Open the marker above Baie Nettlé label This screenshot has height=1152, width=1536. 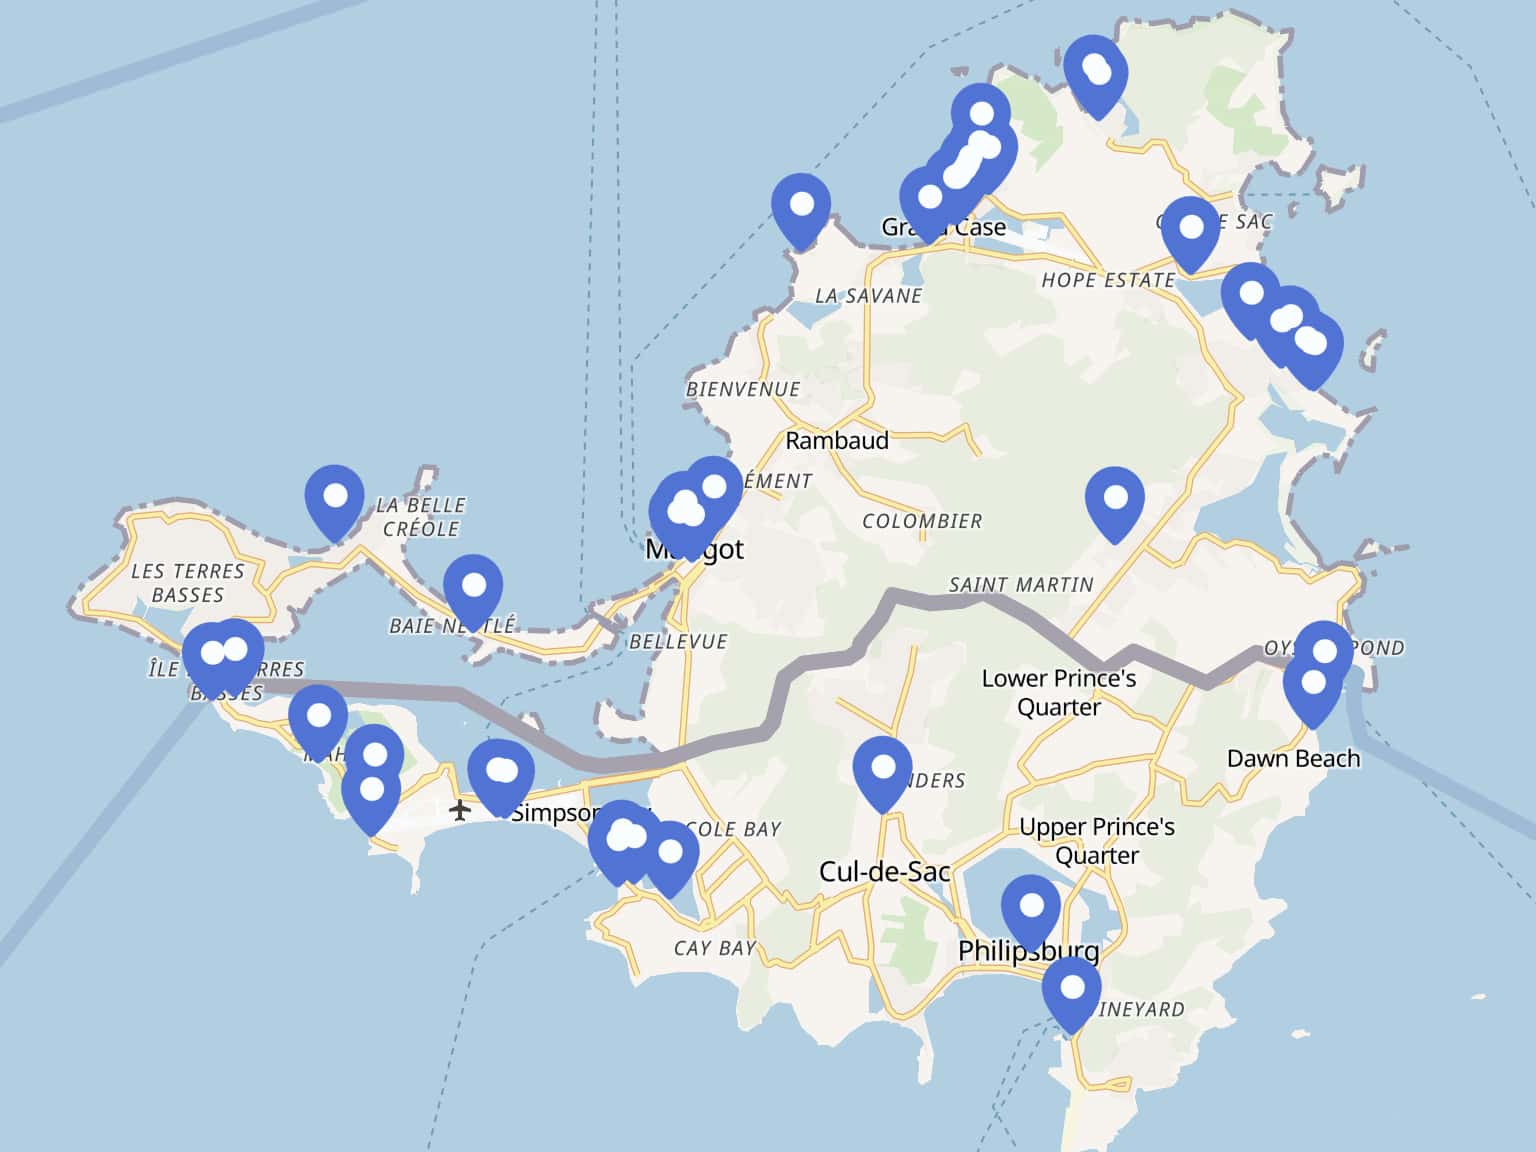[x=473, y=588]
